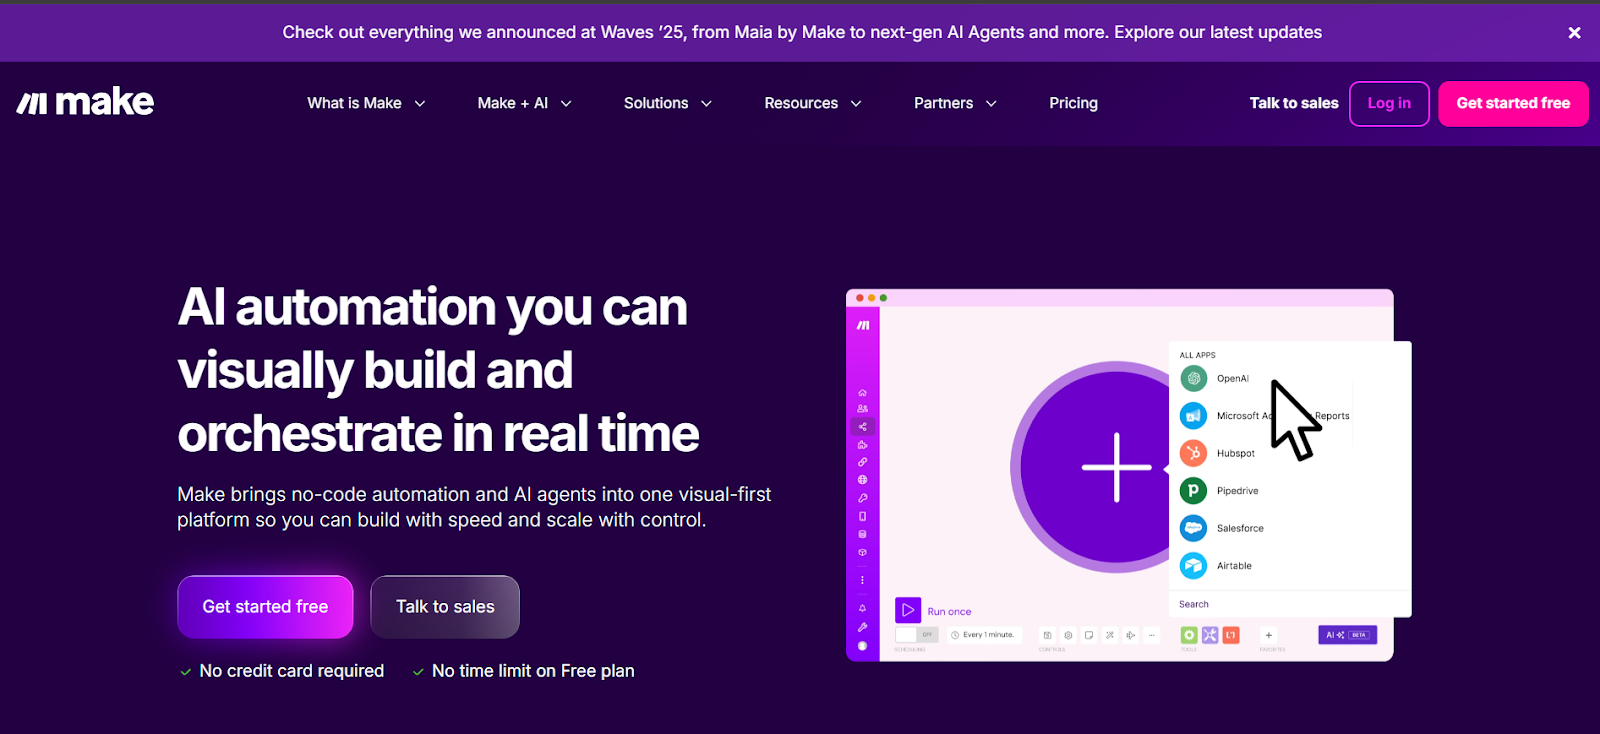This screenshot has height=734, width=1600.
Task: Click Search field in apps panel
Action: click(1290, 604)
